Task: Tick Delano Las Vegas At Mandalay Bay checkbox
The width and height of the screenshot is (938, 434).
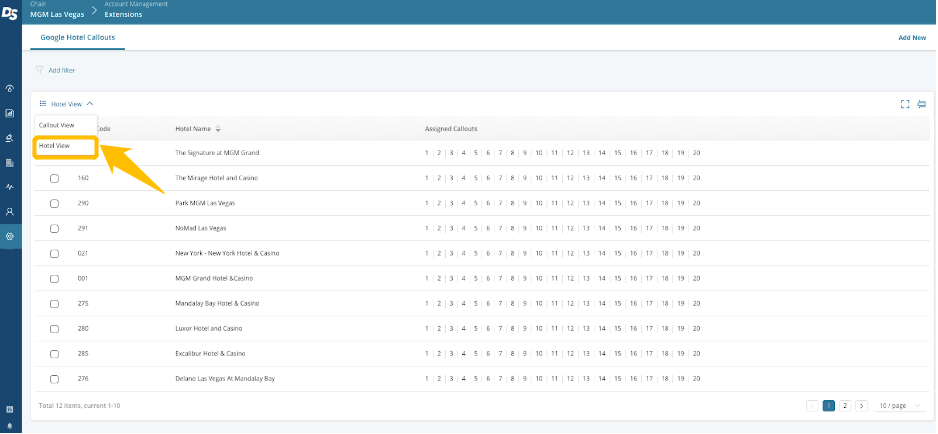Action: 54,379
